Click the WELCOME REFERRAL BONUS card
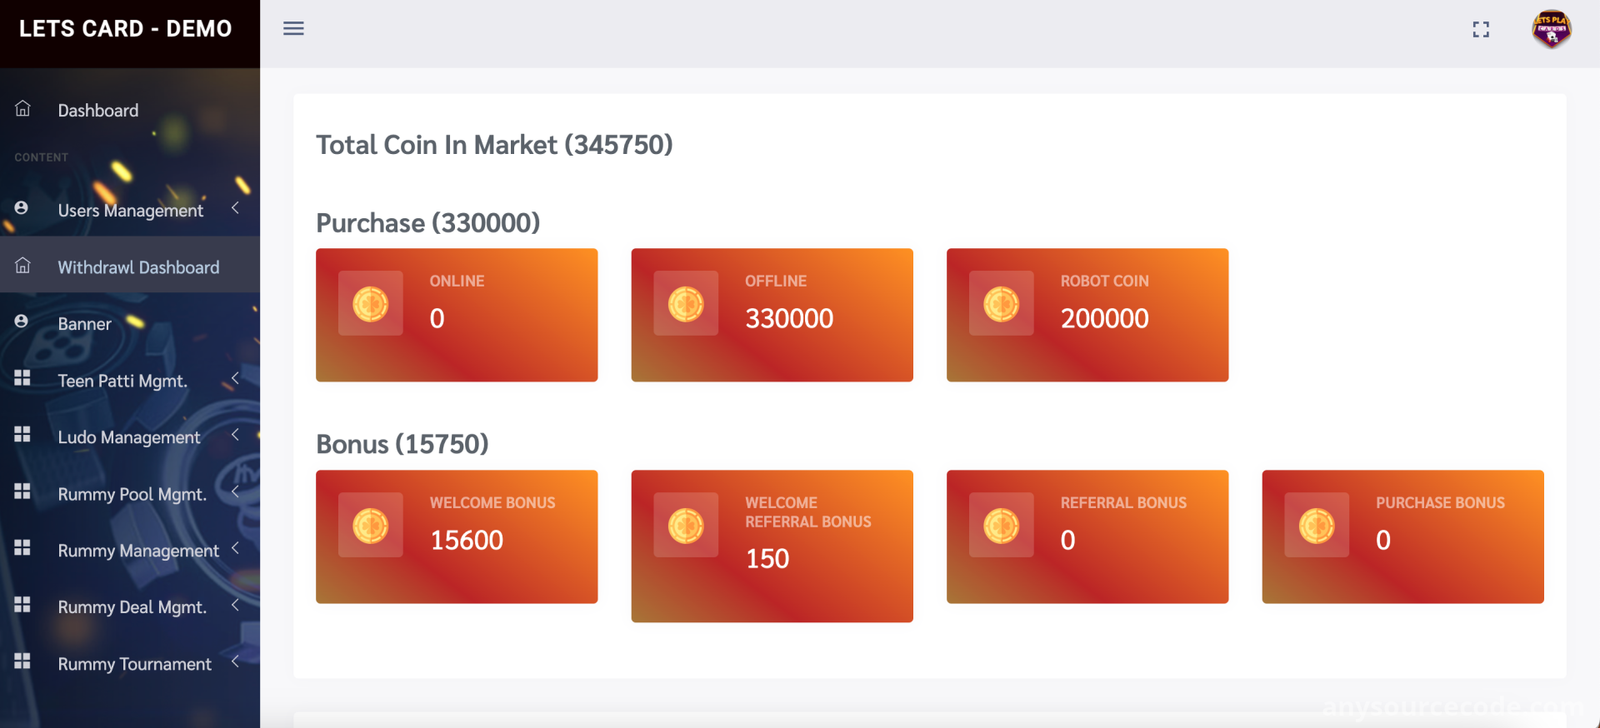Image resolution: width=1600 pixels, height=728 pixels. coord(772,546)
